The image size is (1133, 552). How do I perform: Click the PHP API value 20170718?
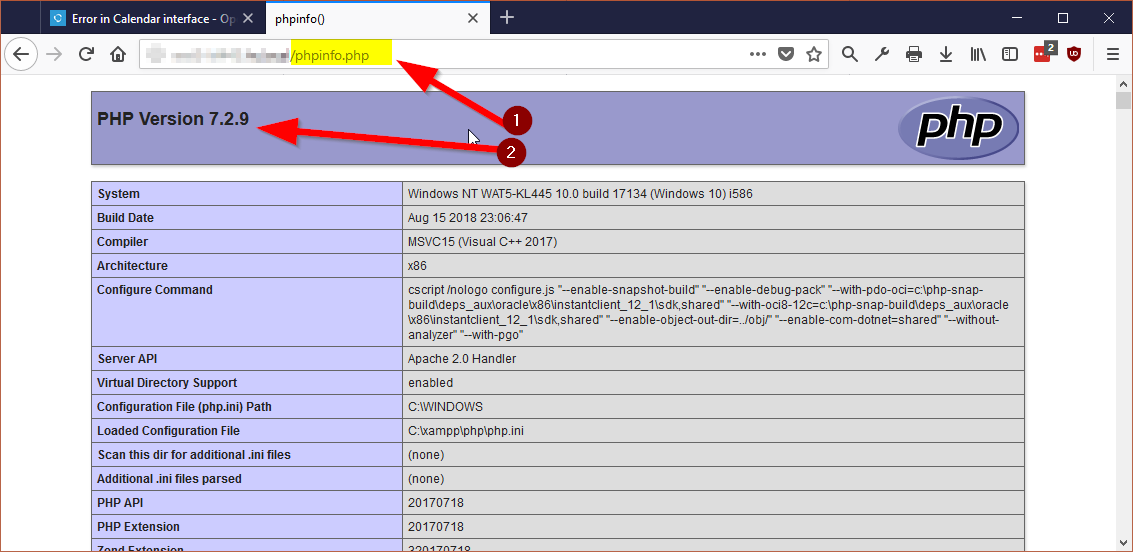click(436, 502)
